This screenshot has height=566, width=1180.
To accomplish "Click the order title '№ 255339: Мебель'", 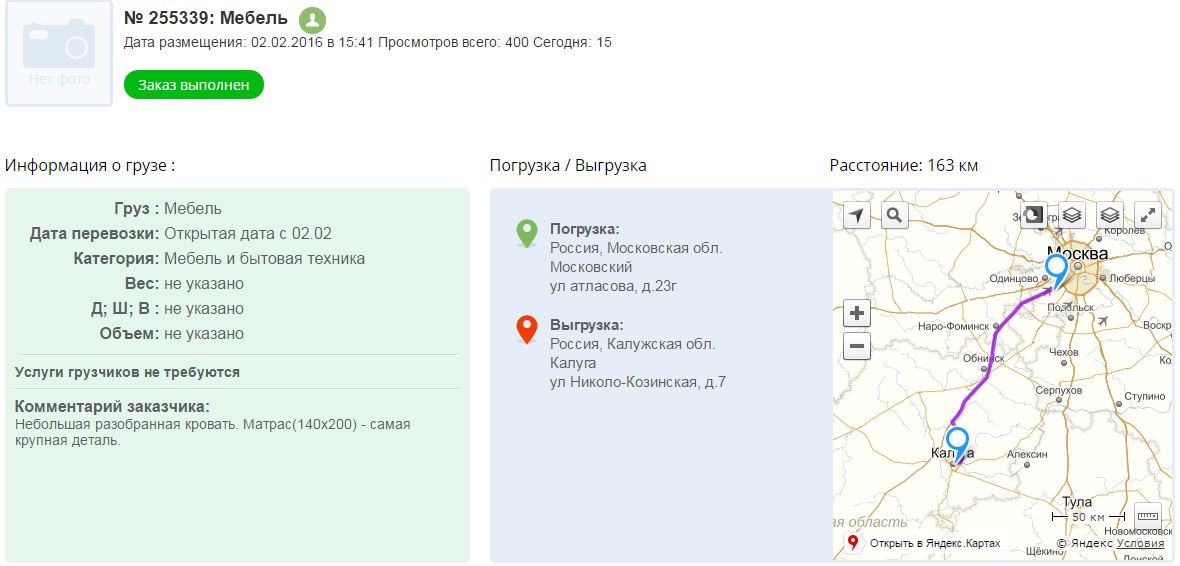I will (205, 18).
